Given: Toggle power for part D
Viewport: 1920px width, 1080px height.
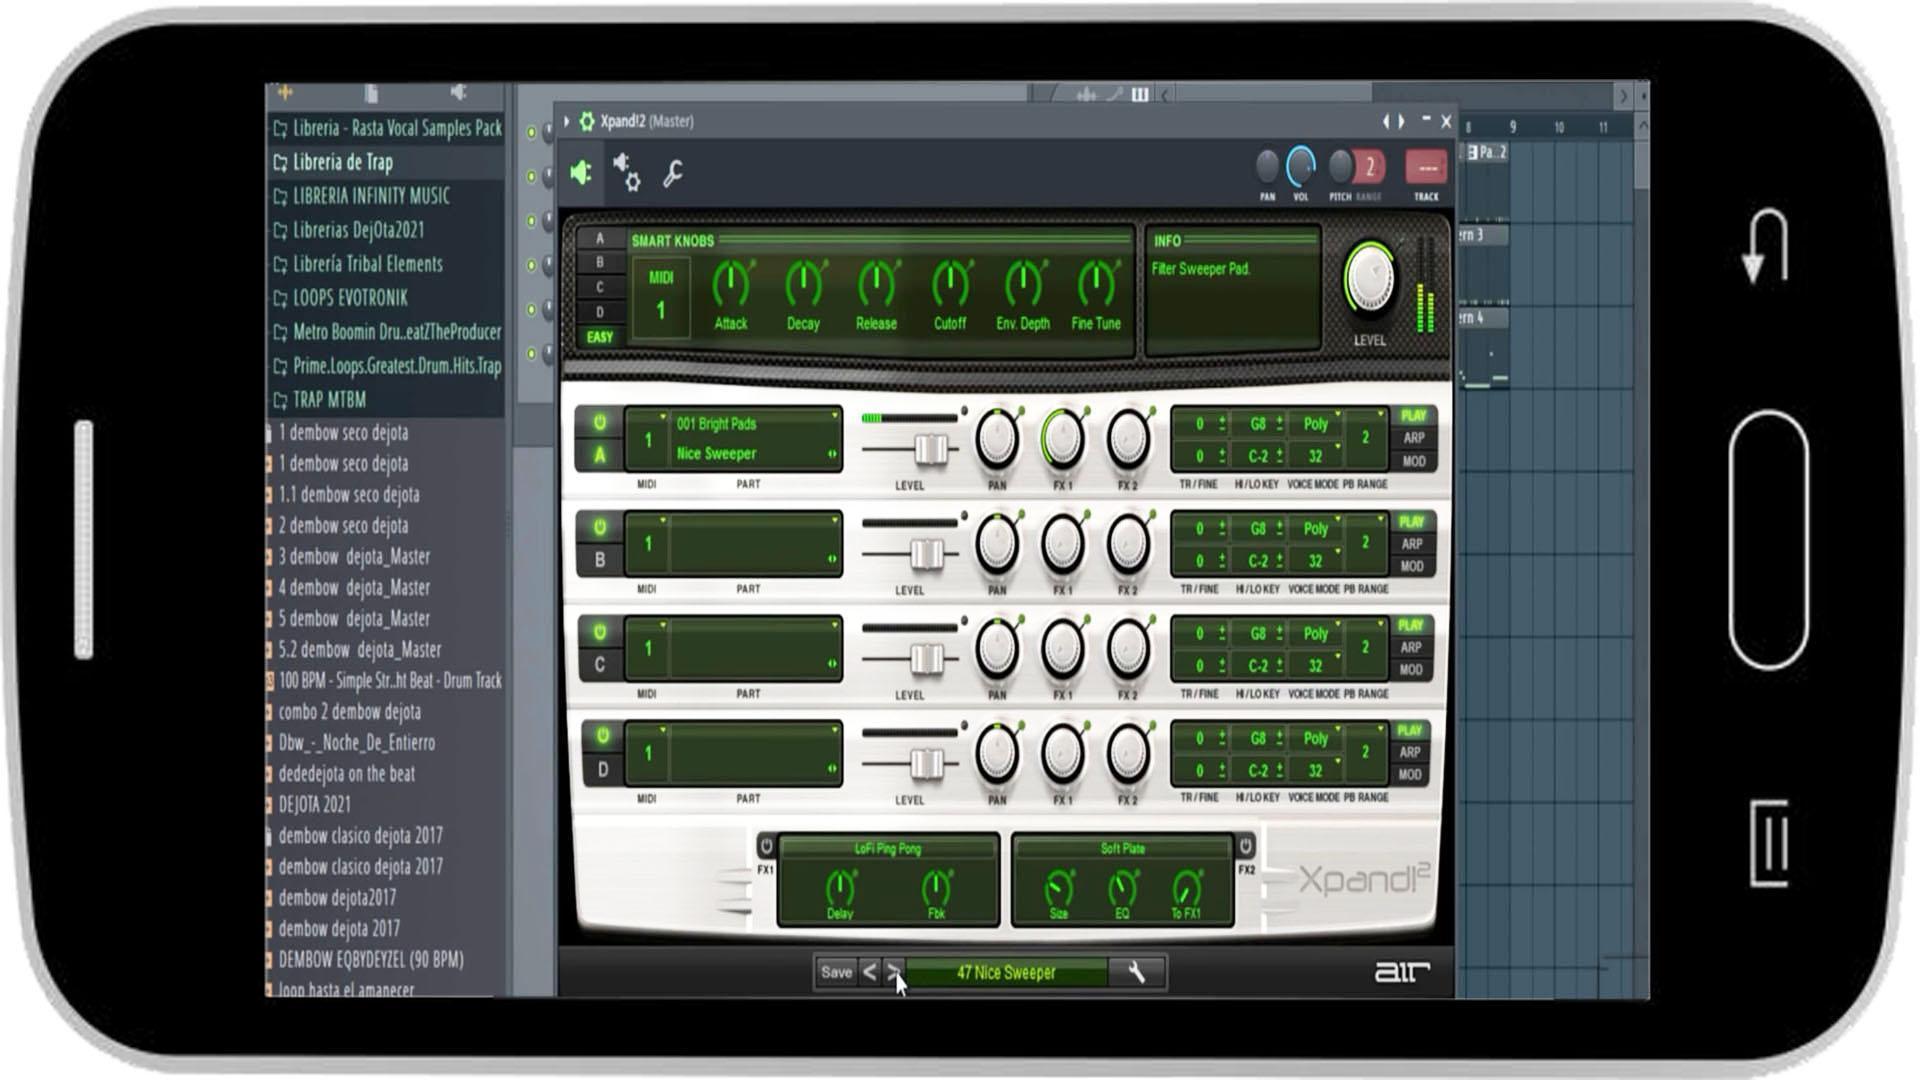Looking at the screenshot, I should [x=602, y=736].
